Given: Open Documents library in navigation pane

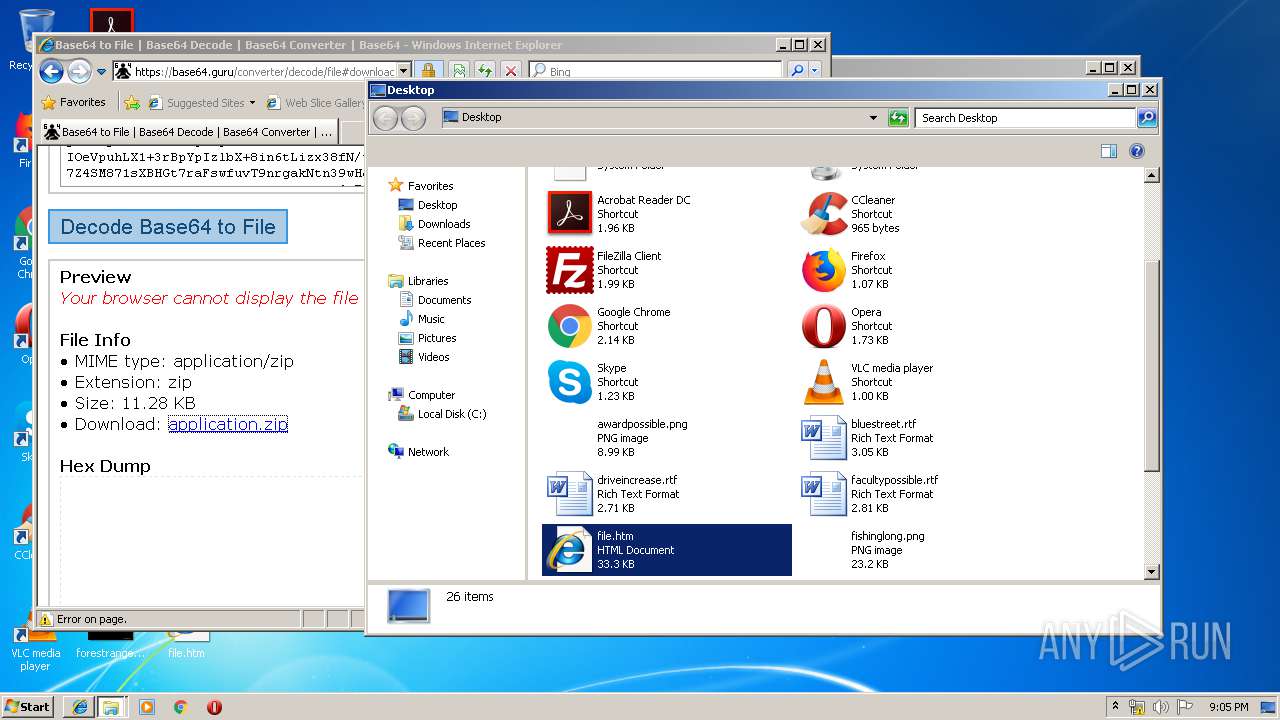Looking at the screenshot, I should click(x=435, y=300).
